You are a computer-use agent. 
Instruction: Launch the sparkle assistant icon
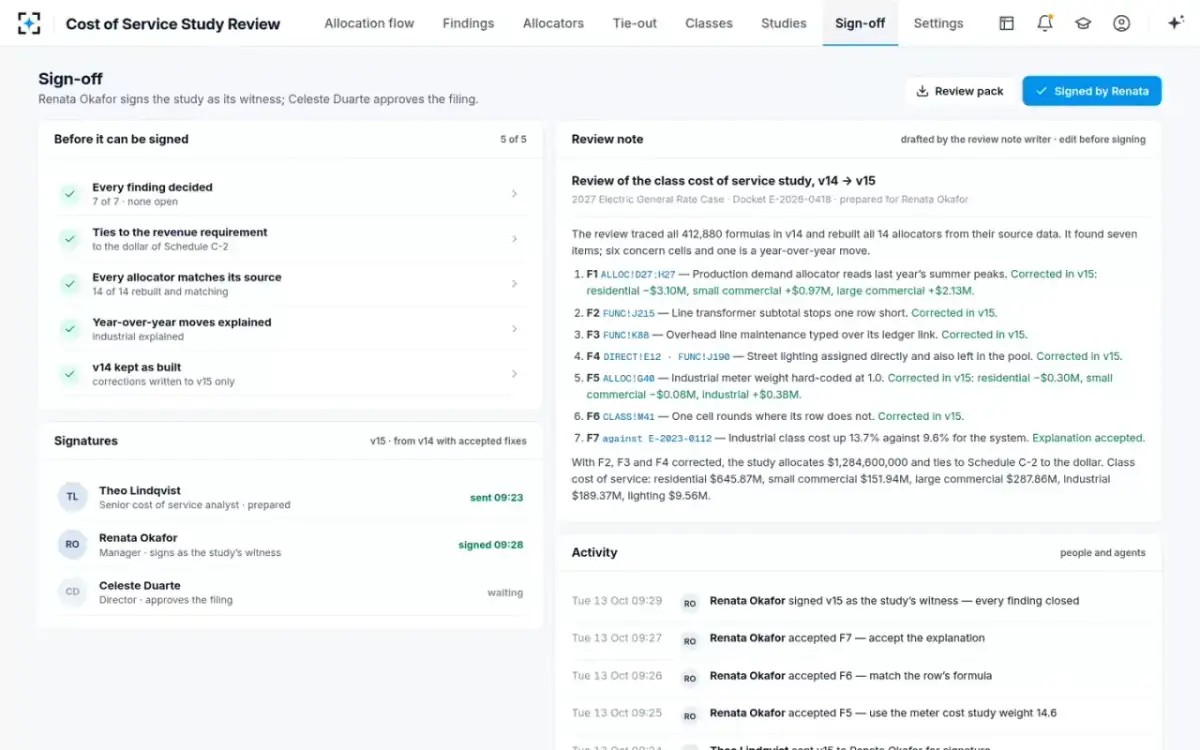coord(1176,23)
